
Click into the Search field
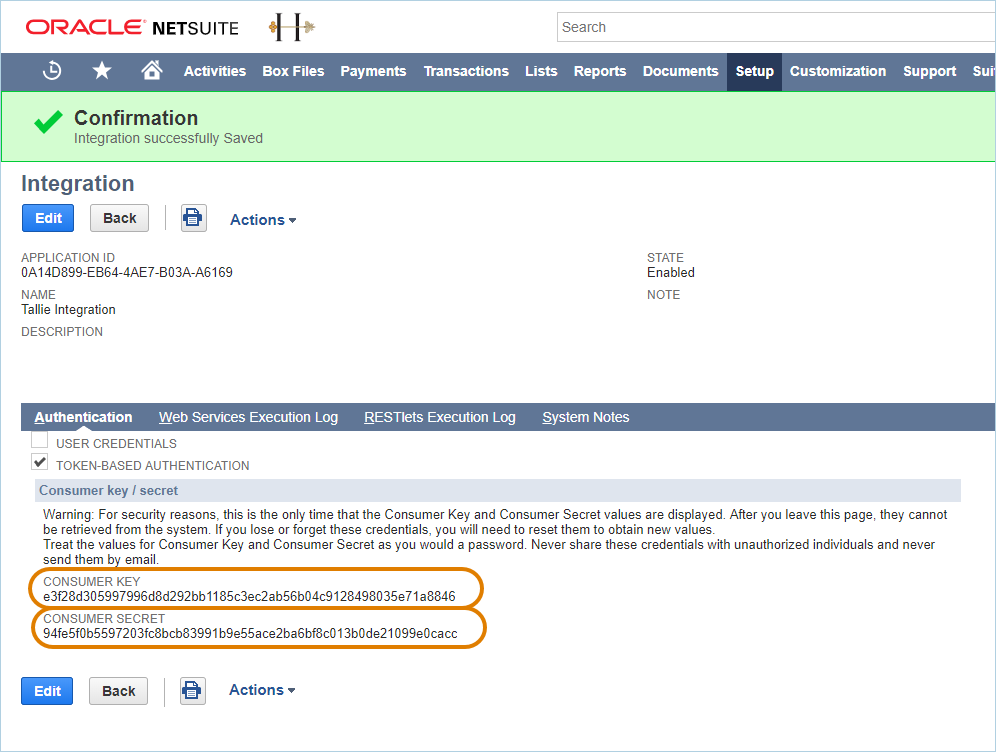click(x=776, y=27)
